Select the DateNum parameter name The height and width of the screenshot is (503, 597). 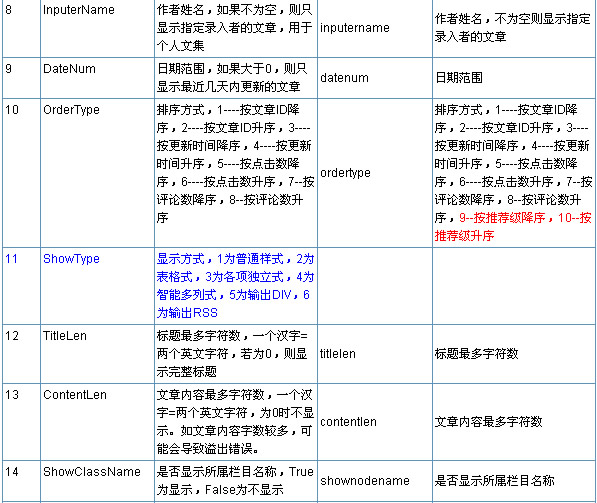(x=69, y=69)
